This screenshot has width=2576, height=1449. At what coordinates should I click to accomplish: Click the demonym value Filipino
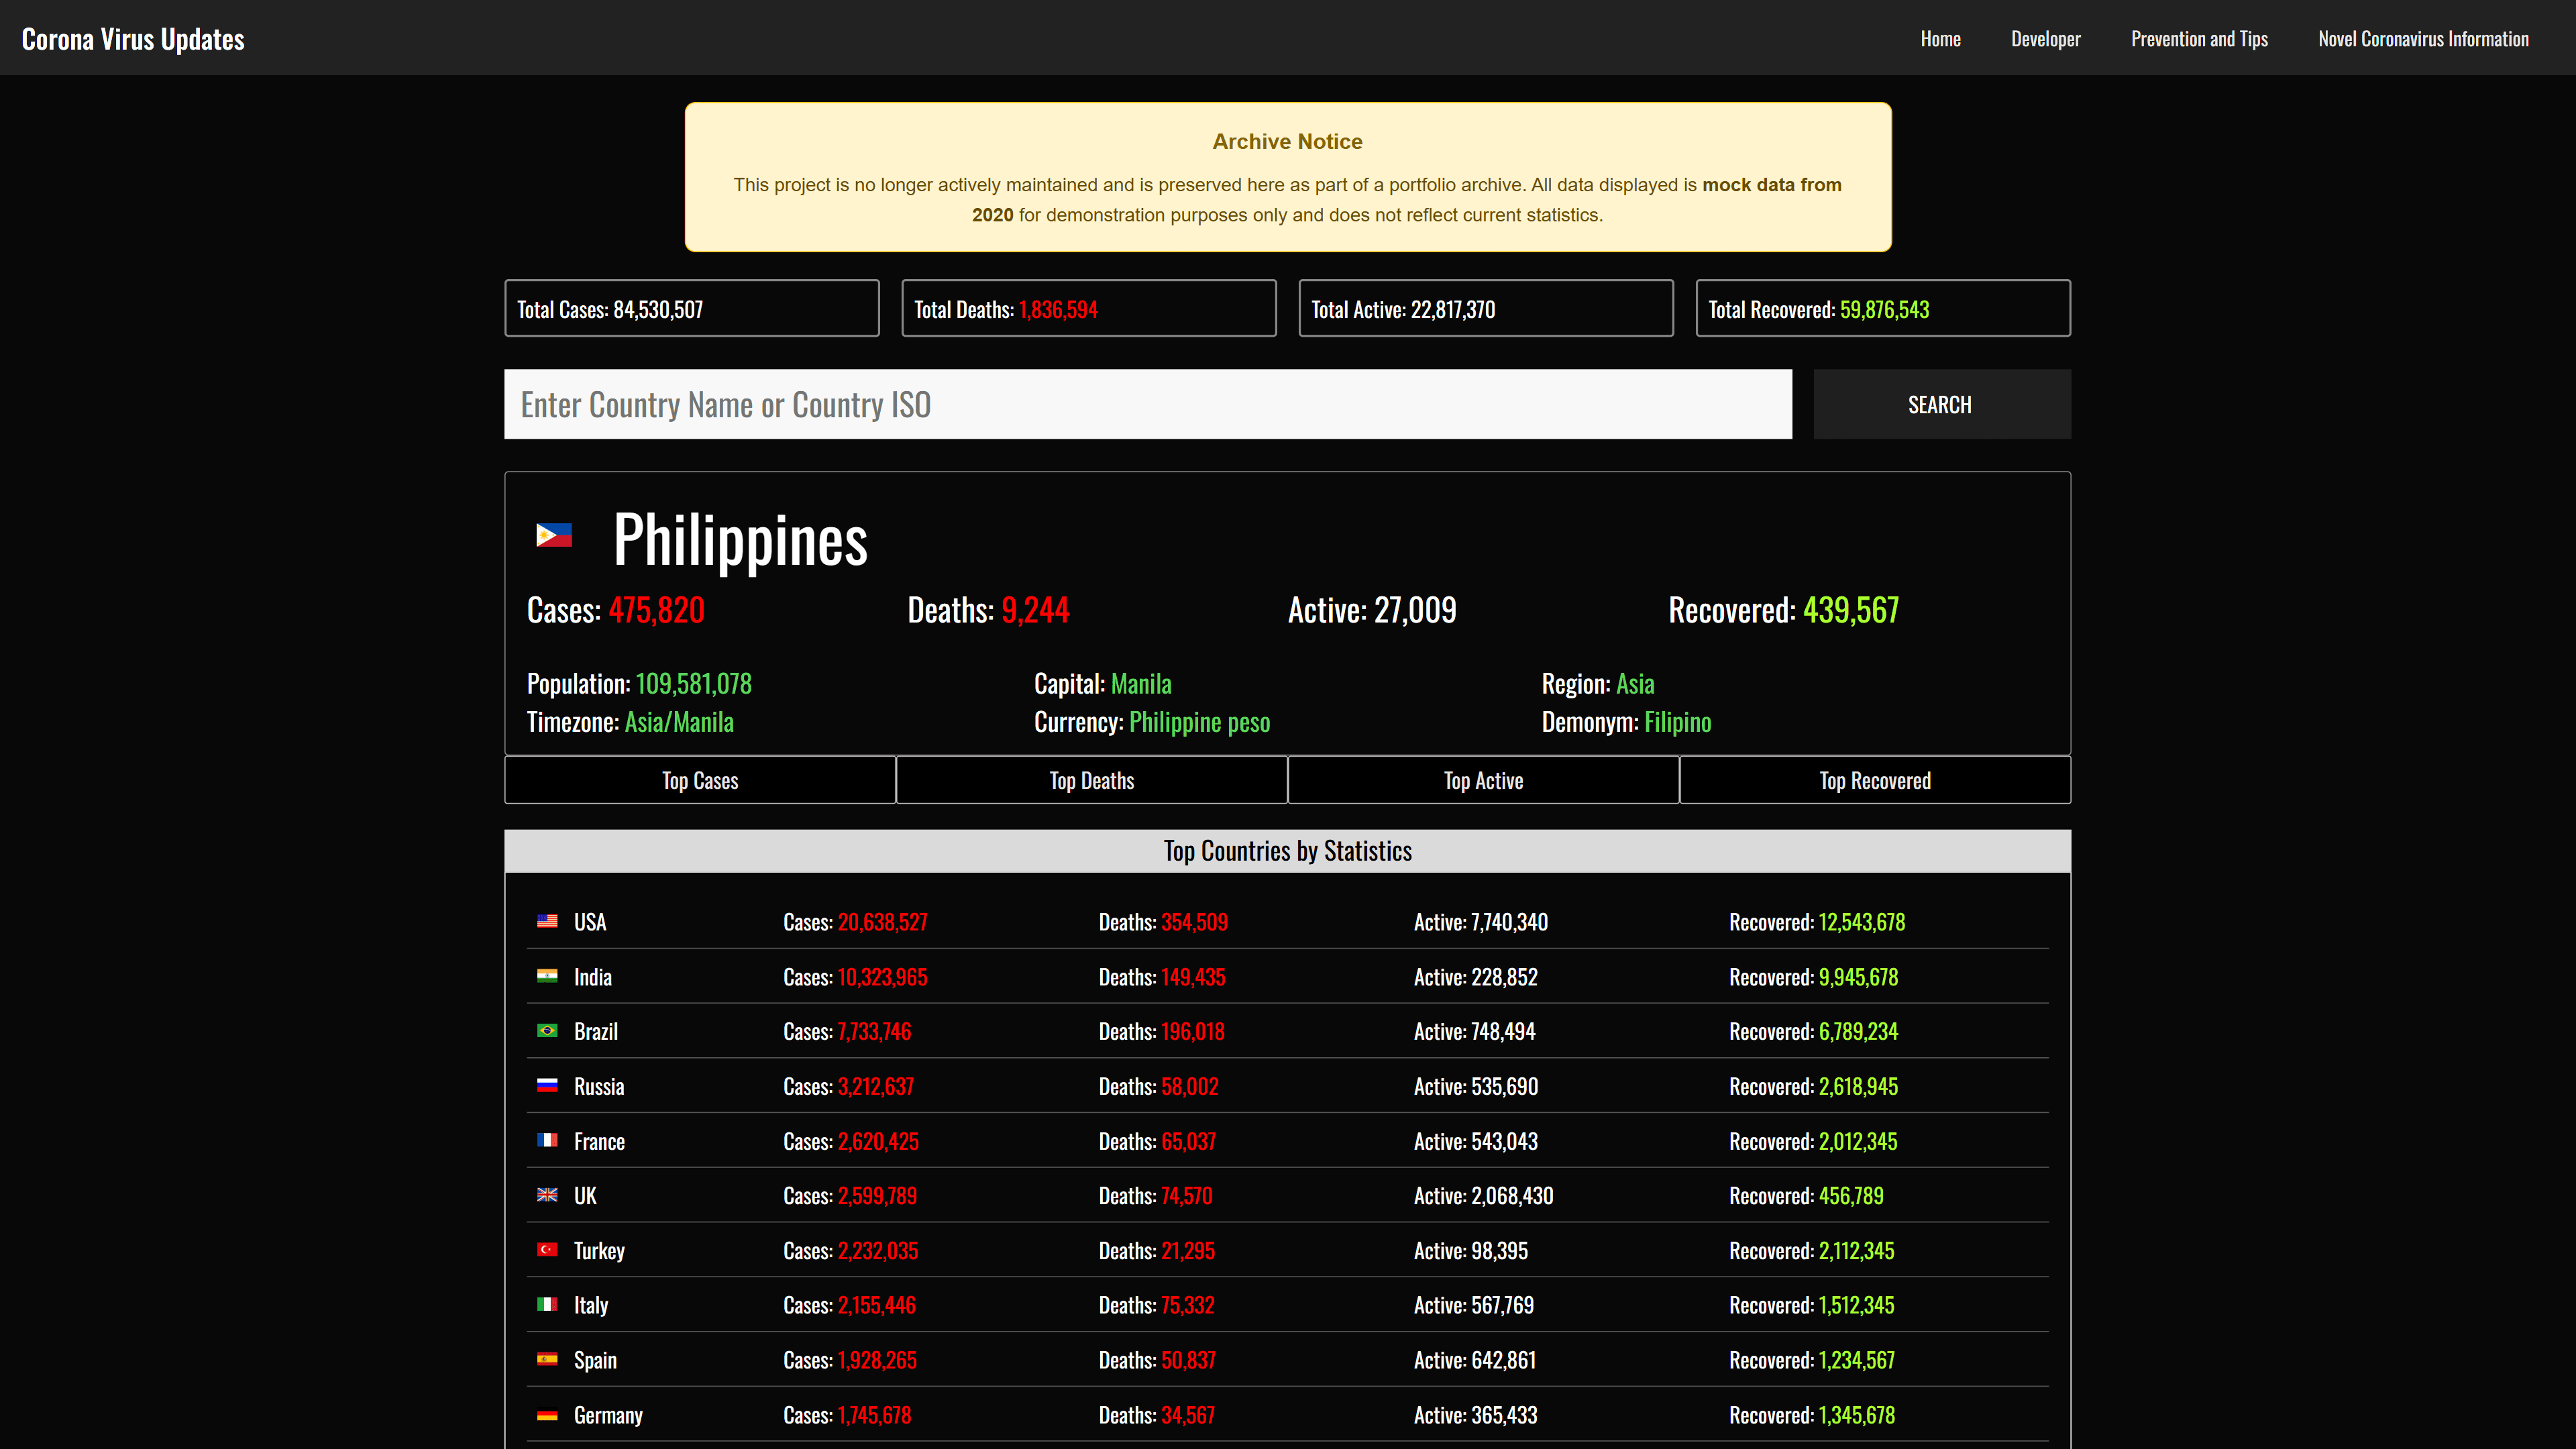pyautogui.click(x=1677, y=722)
